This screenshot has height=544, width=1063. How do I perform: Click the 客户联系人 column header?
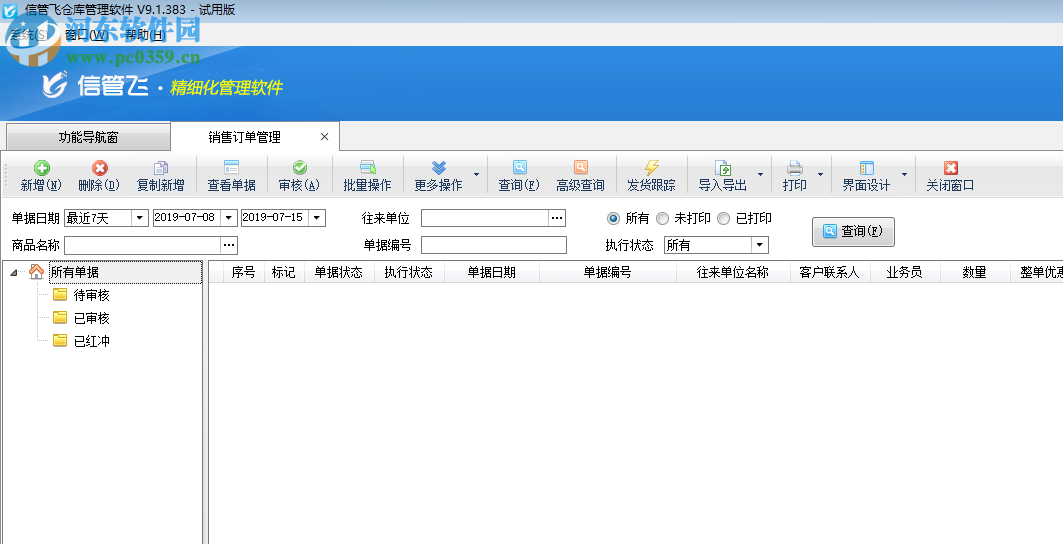pos(830,272)
